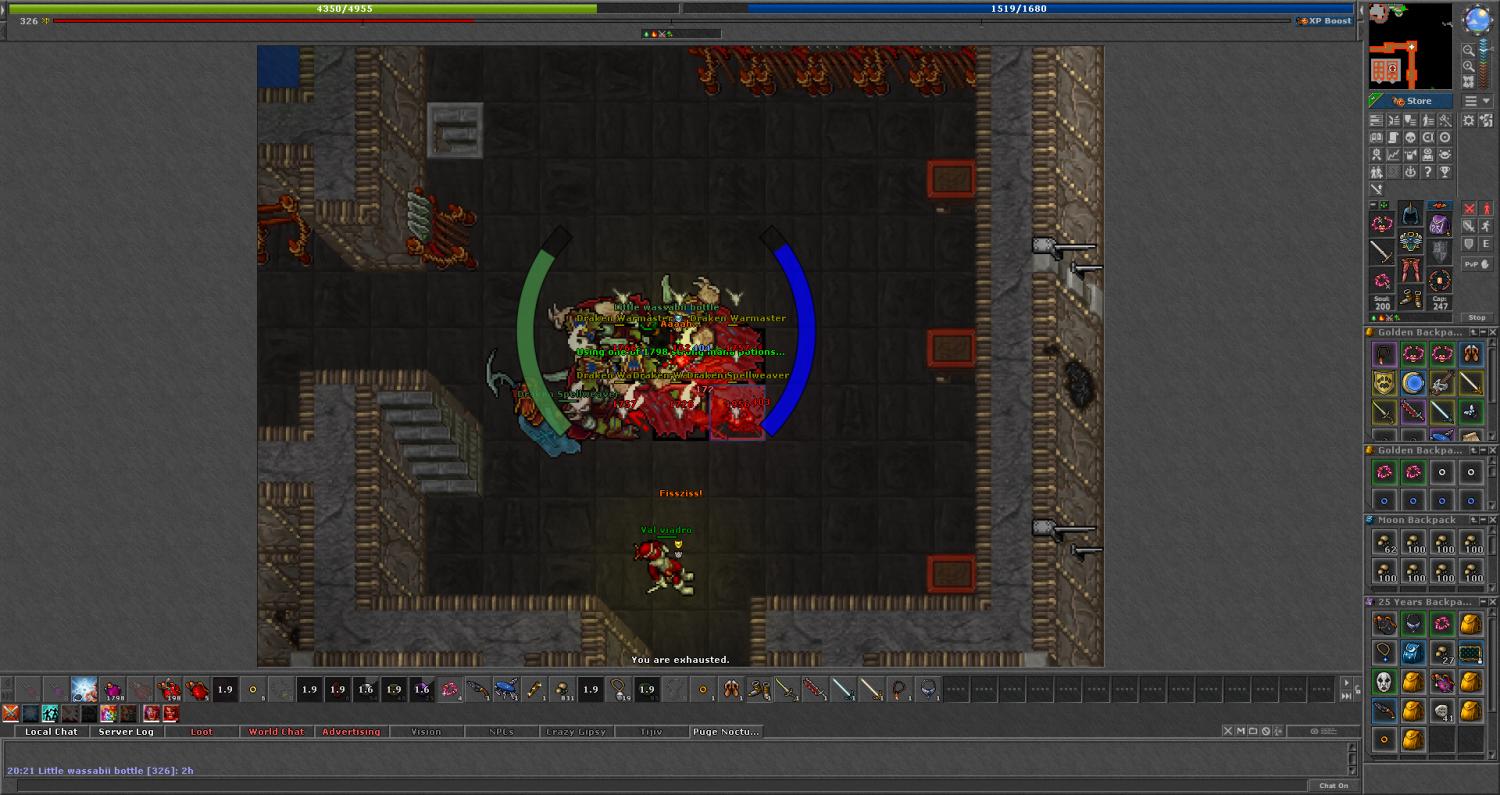The height and width of the screenshot is (795, 1500).
Task: Open the book cyclopedia icon
Action: [x=1376, y=138]
